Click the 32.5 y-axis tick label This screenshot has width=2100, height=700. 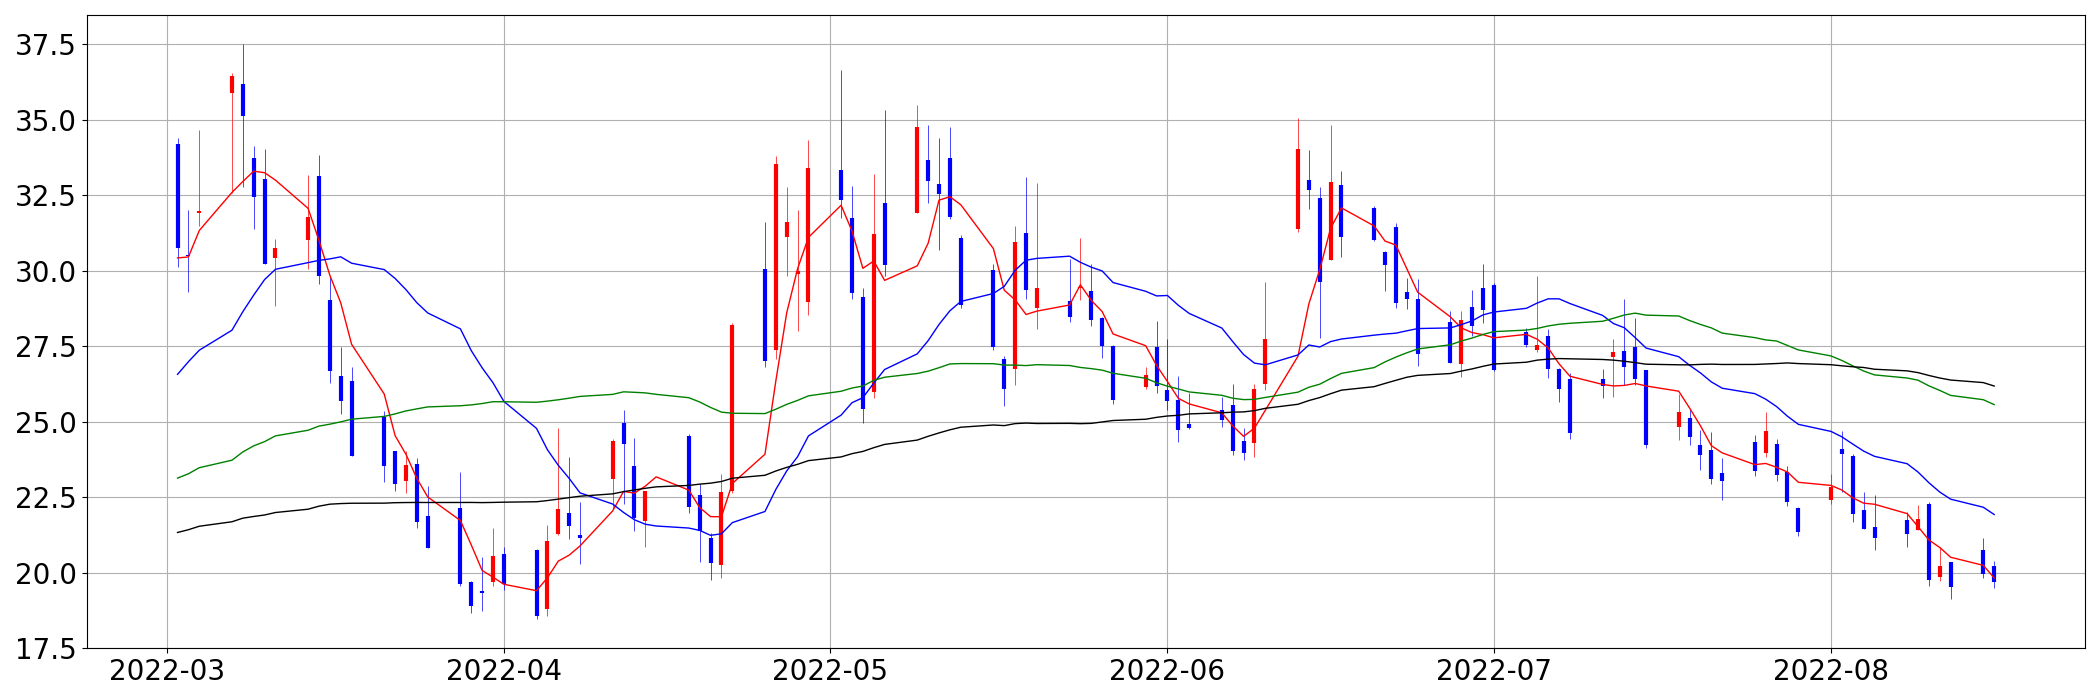pos(44,197)
